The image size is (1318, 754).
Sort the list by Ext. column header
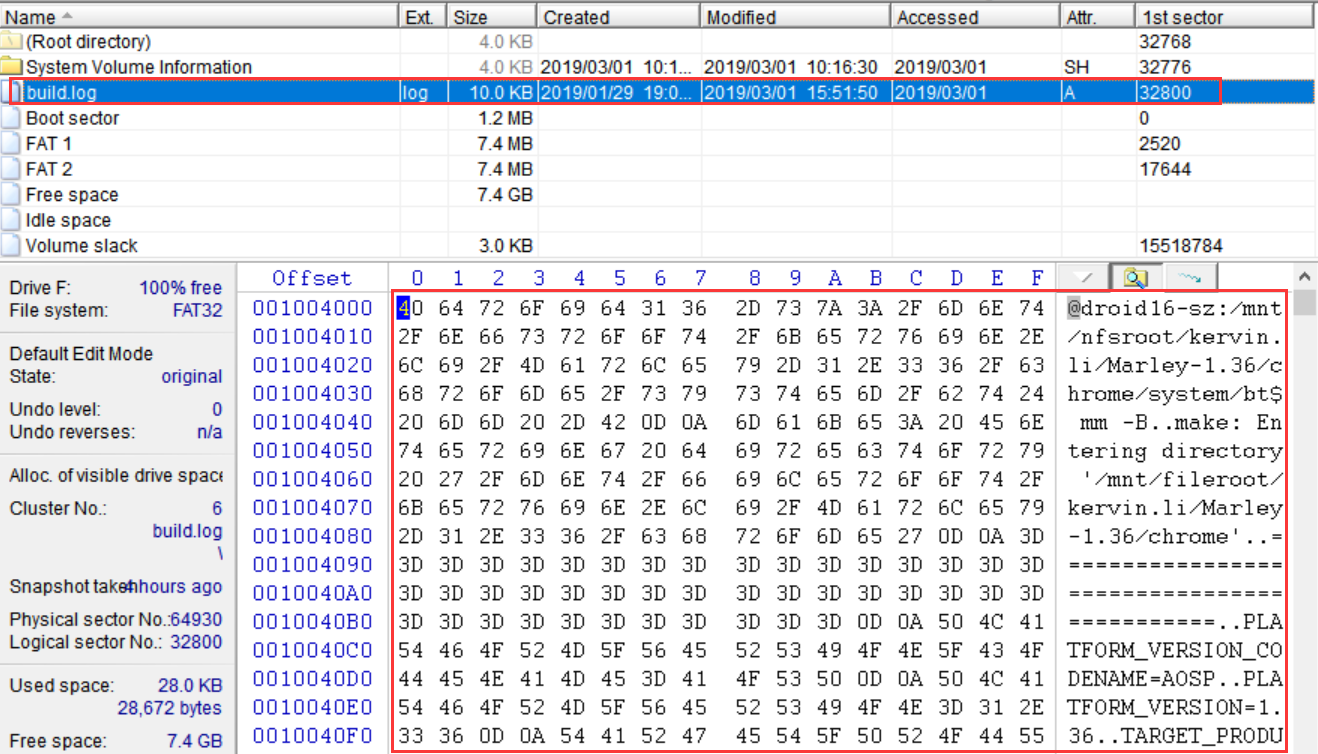pyautogui.click(x=423, y=17)
